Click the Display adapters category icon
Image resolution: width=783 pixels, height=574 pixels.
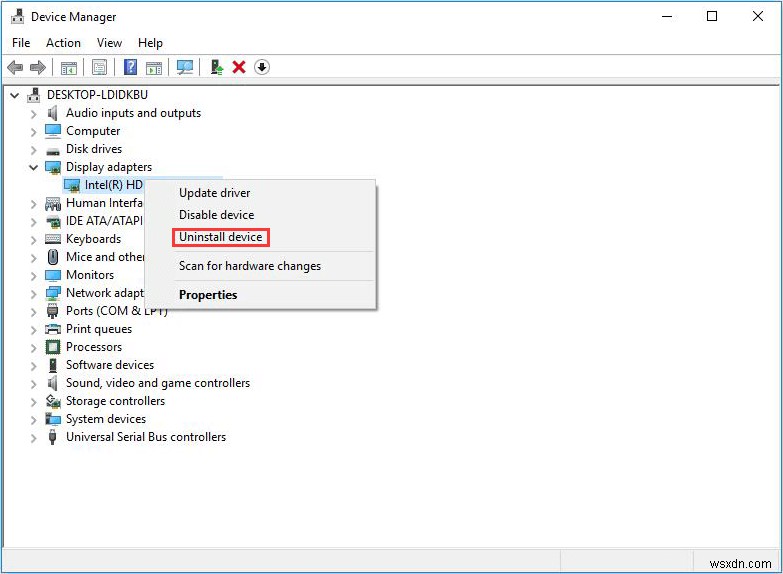point(53,167)
